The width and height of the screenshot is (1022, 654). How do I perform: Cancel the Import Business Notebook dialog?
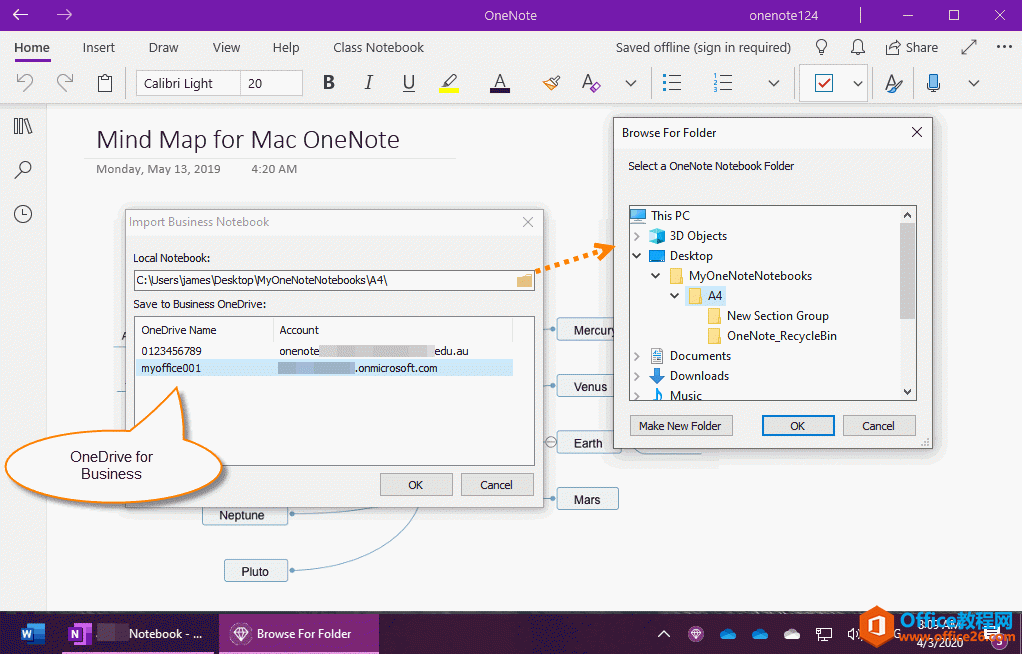pyautogui.click(x=497, y=484)
